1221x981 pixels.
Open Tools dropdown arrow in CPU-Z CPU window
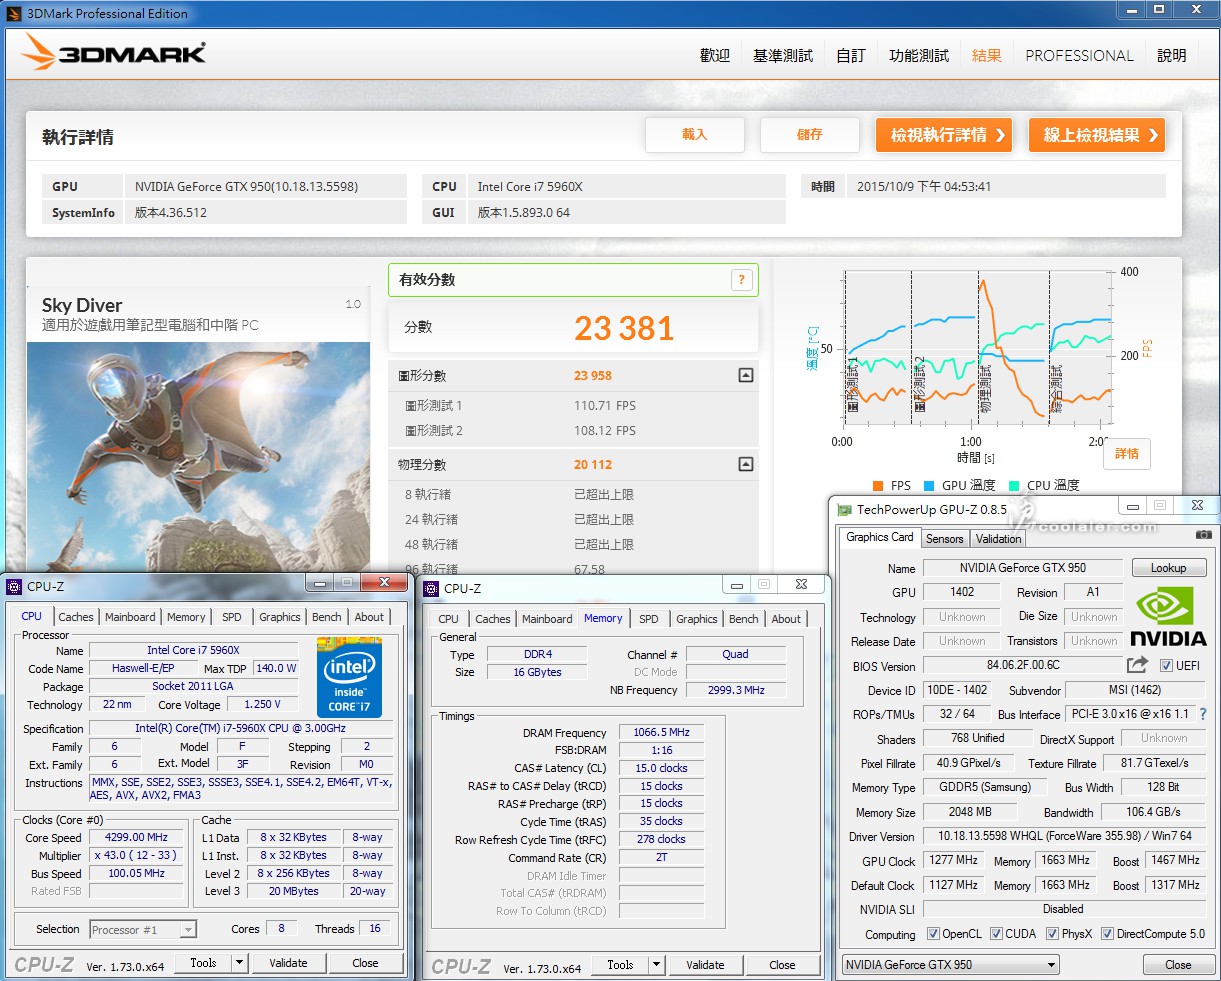pyautogui.click(x=239, y=963)
